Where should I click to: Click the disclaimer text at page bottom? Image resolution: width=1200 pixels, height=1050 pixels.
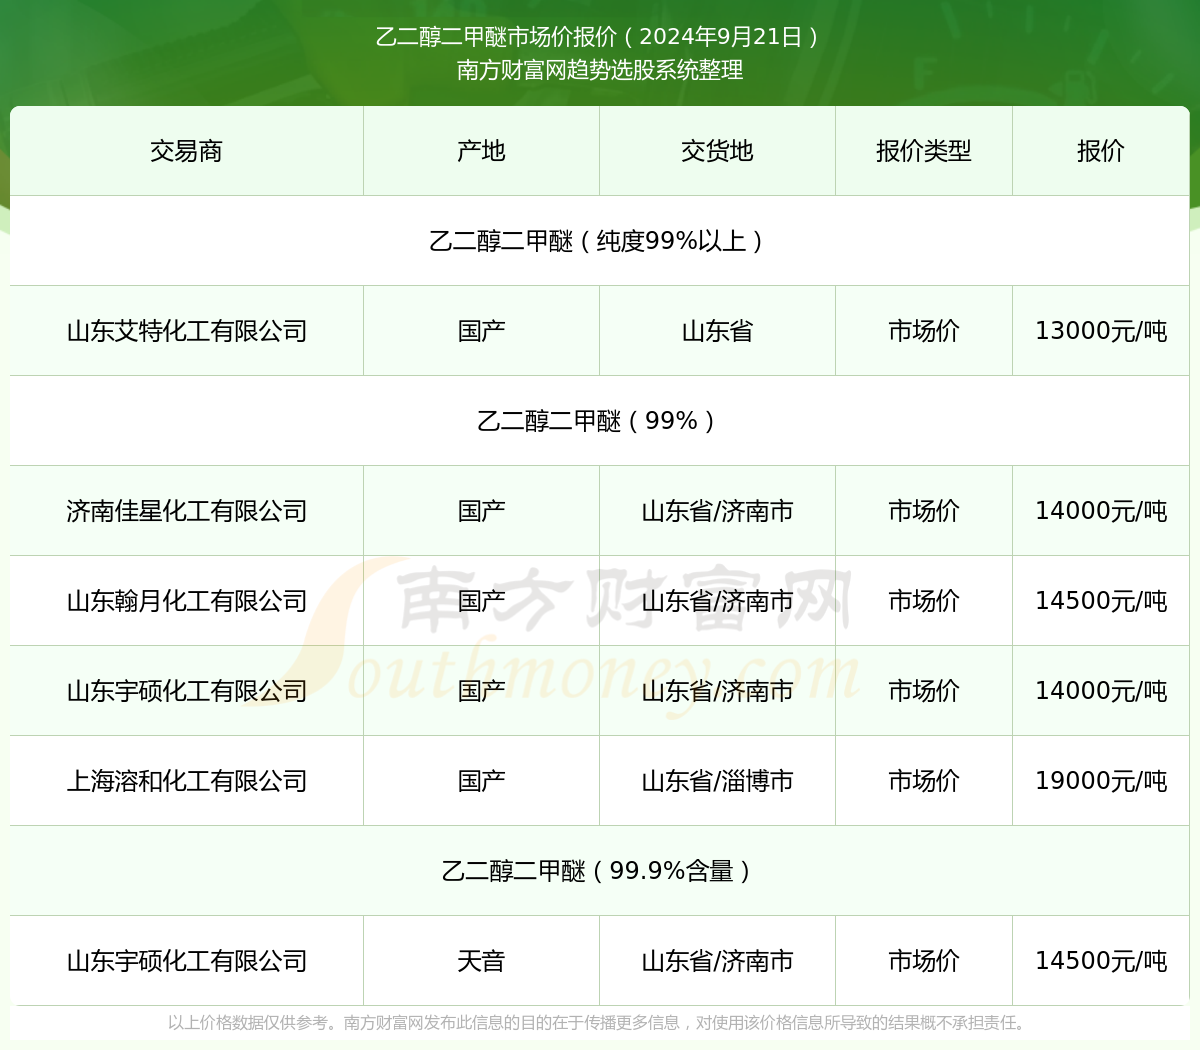600,1024
